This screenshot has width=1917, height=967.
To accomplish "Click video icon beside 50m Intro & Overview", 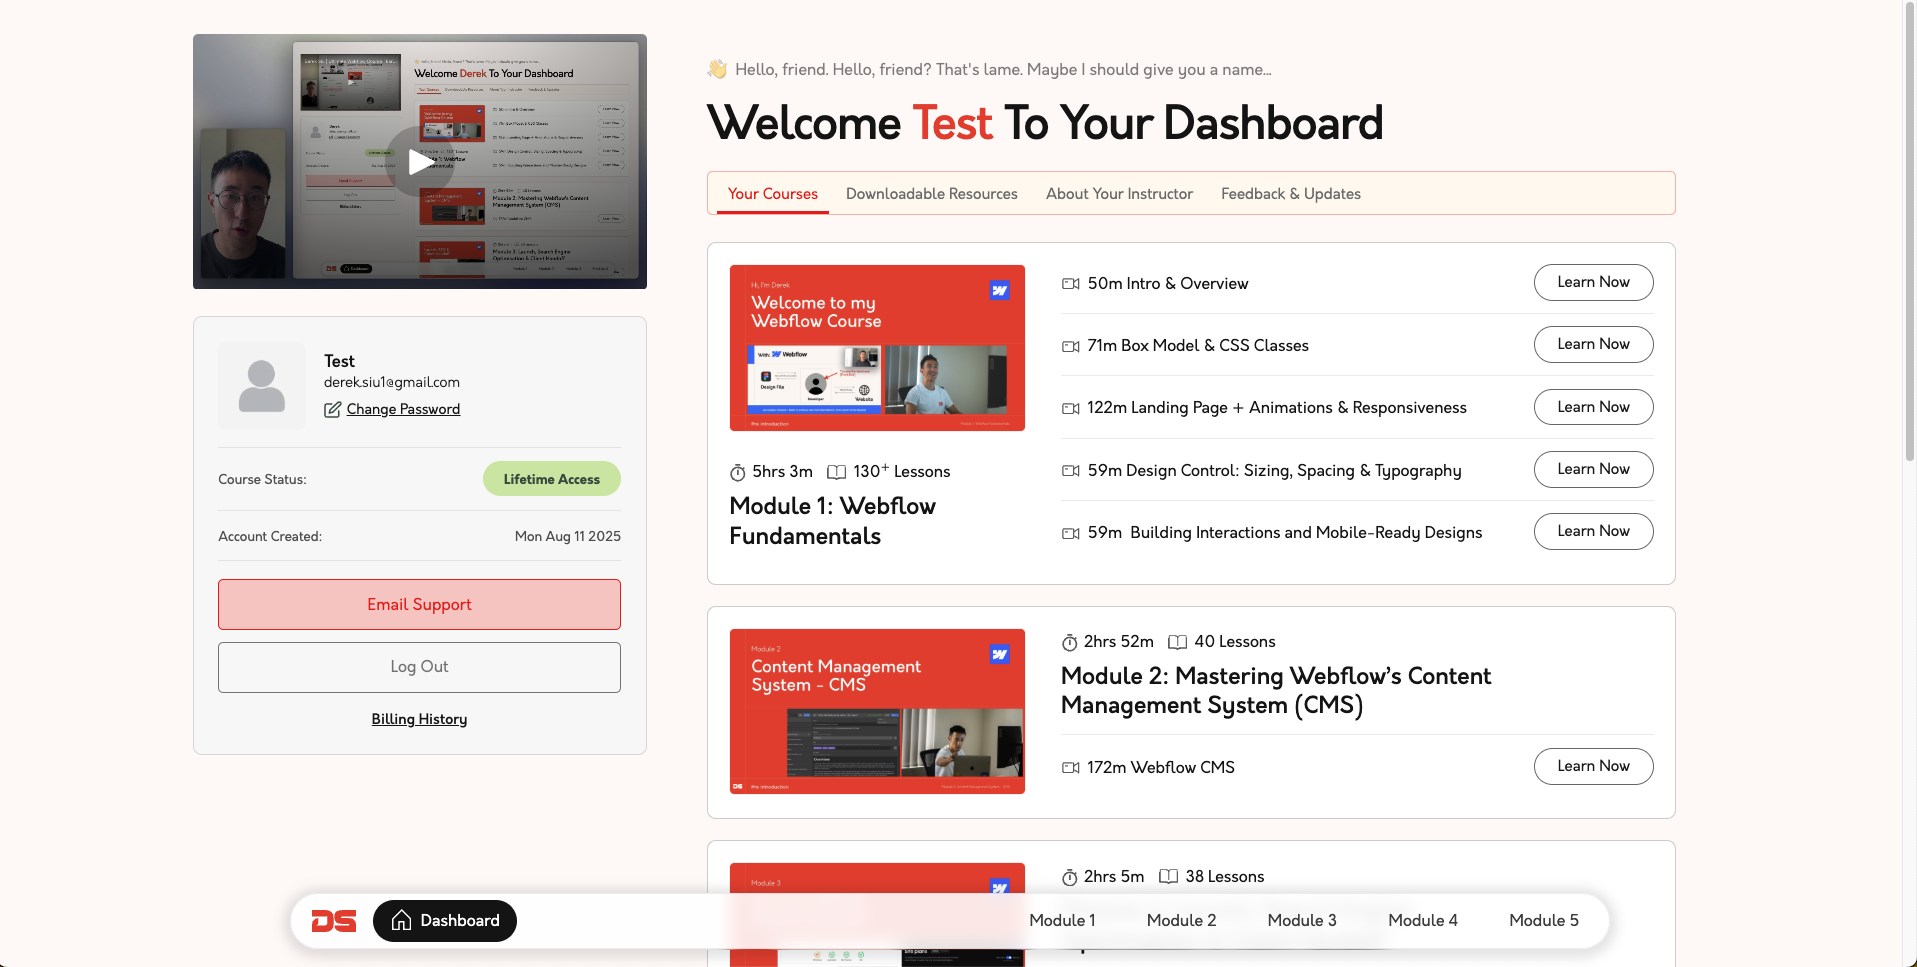I will coord(1070,284).
